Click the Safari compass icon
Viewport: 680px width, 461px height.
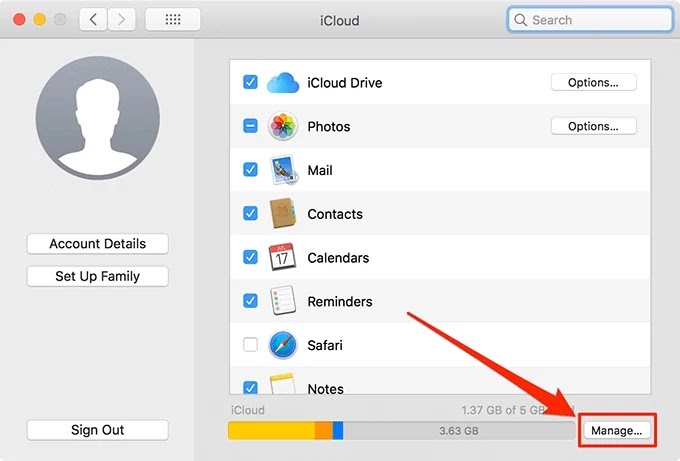(283, 345)
